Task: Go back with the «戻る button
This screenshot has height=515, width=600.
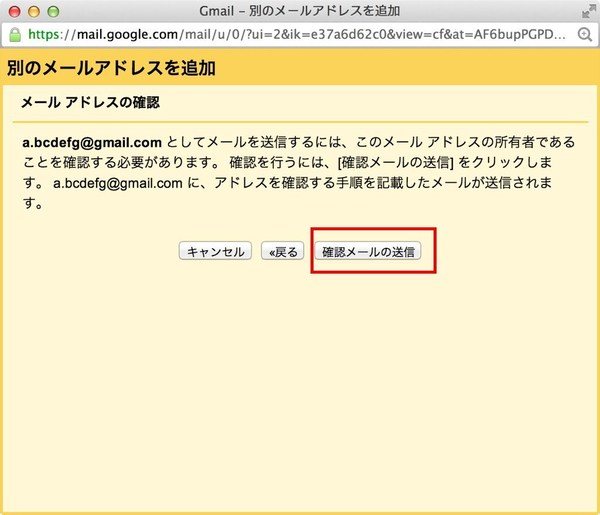Action: [282, 252]
